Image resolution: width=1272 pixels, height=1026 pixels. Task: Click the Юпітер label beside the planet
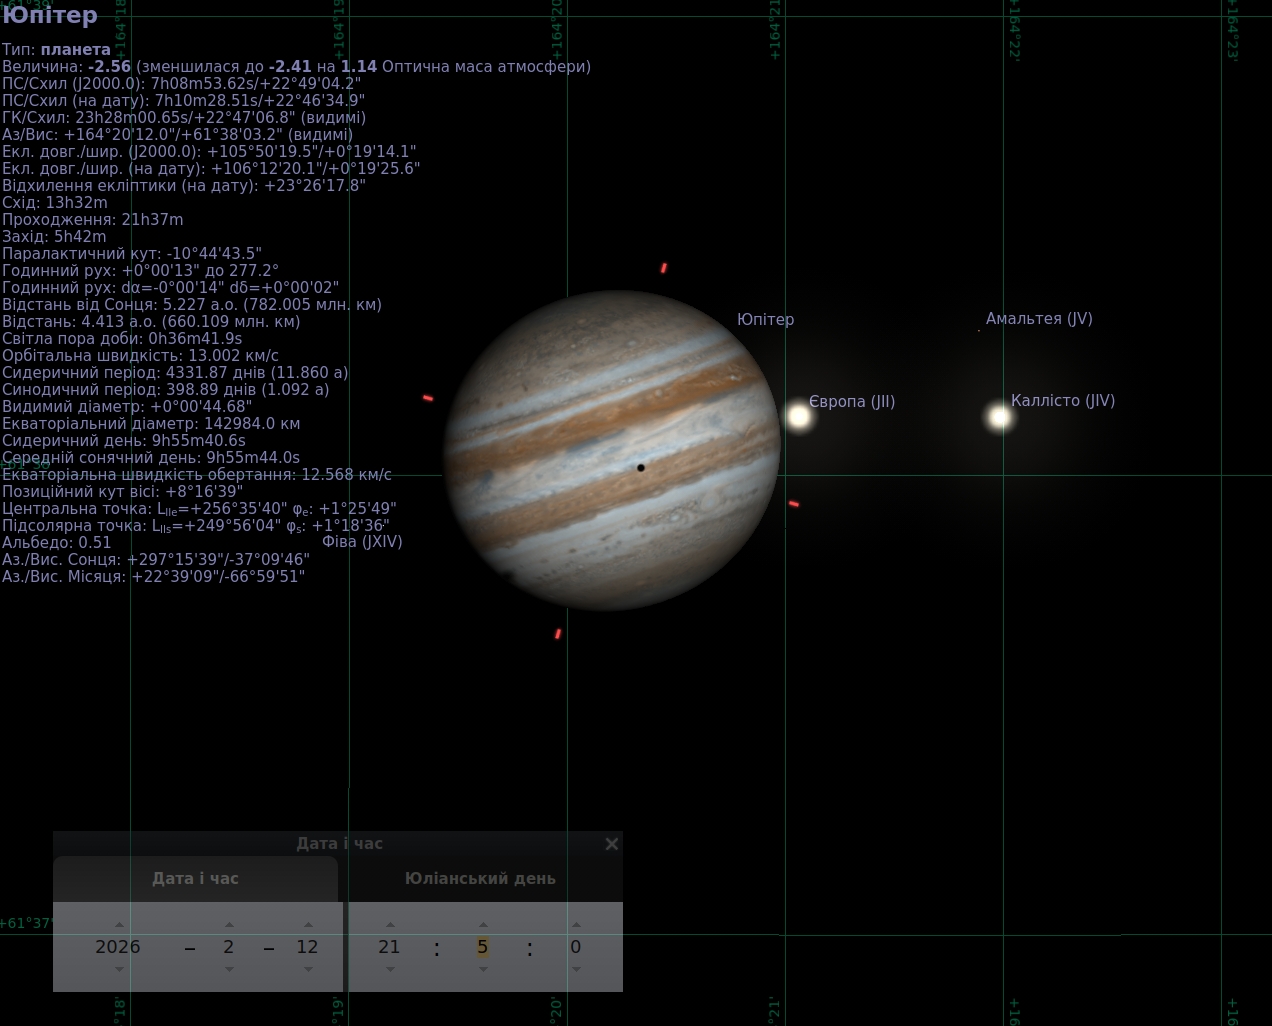[766, 320]
